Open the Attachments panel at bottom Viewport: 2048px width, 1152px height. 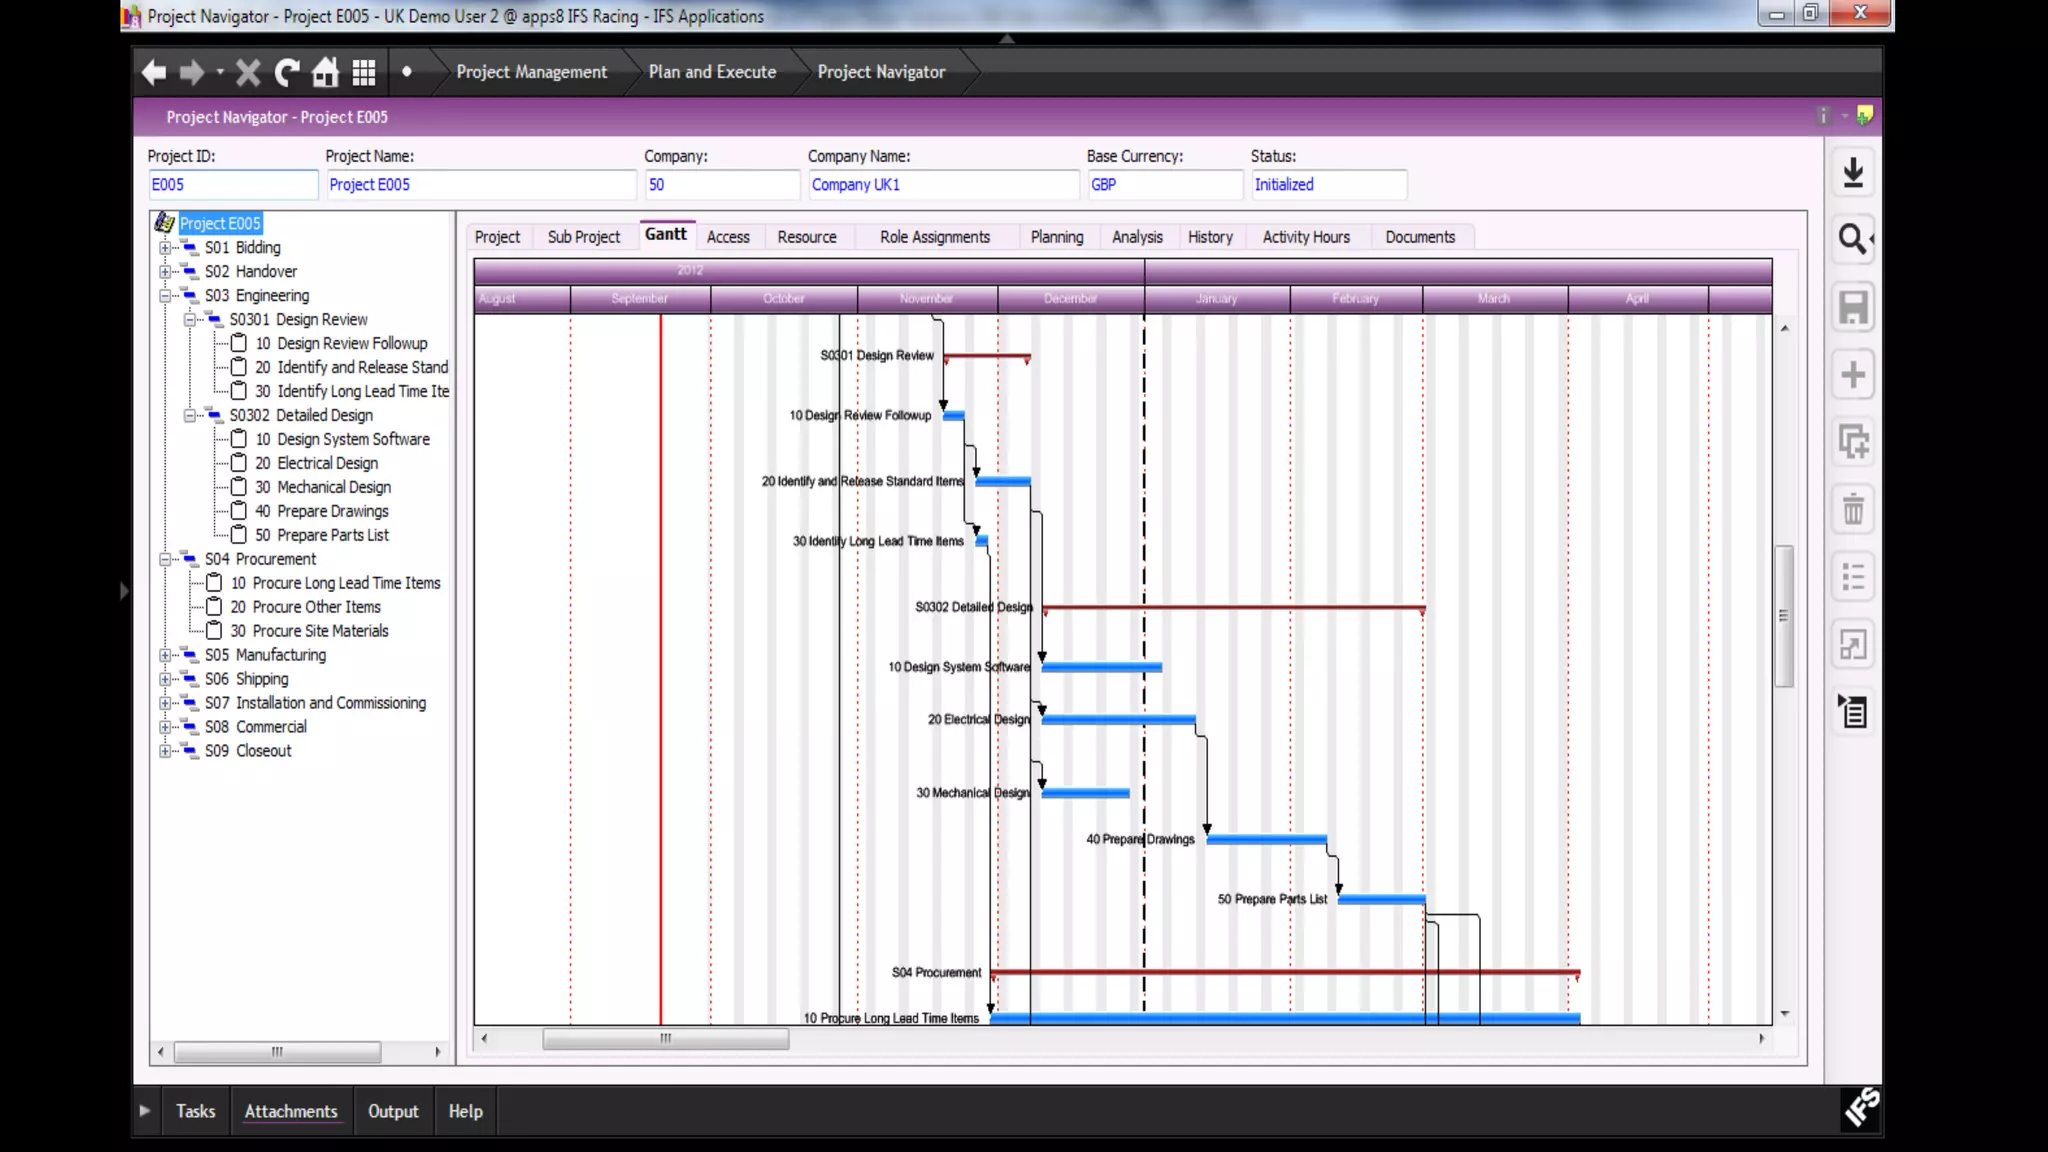[x=291, y=1111]
